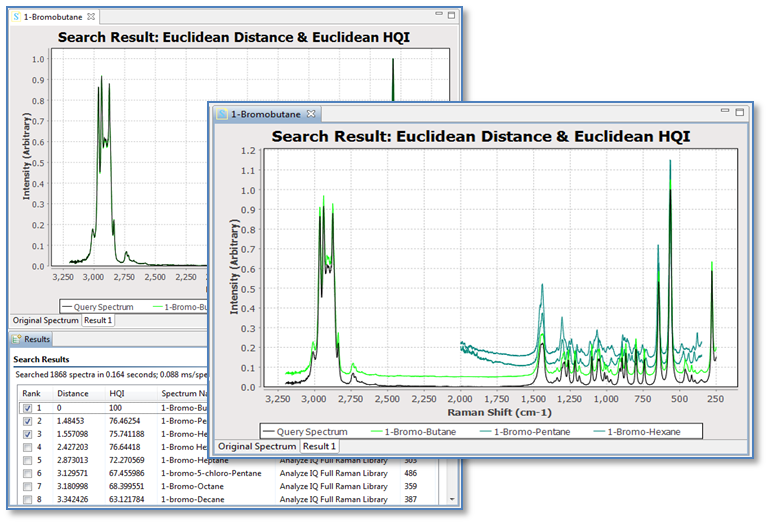Click spectrum icon on back 1-Bromobutane tab
The height and width of the screenshot is (524, 768).
[17, 17]
